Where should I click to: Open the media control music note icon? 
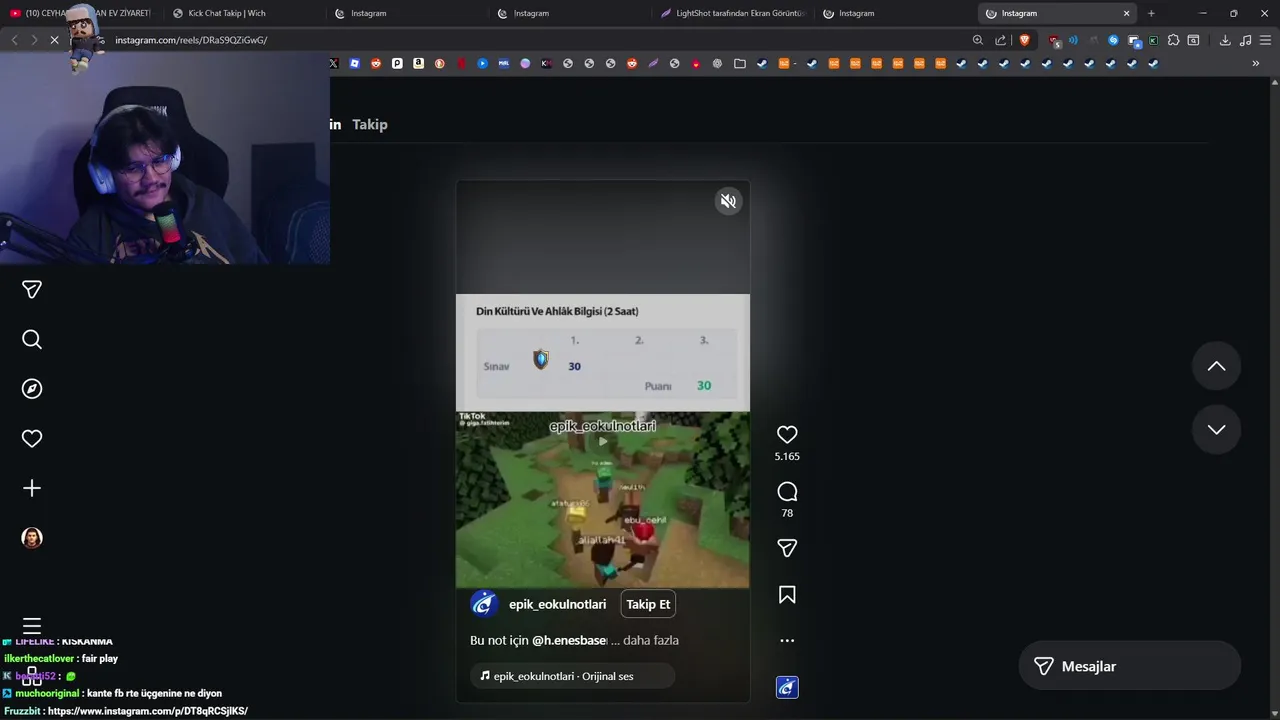(x=1245, y=40)
